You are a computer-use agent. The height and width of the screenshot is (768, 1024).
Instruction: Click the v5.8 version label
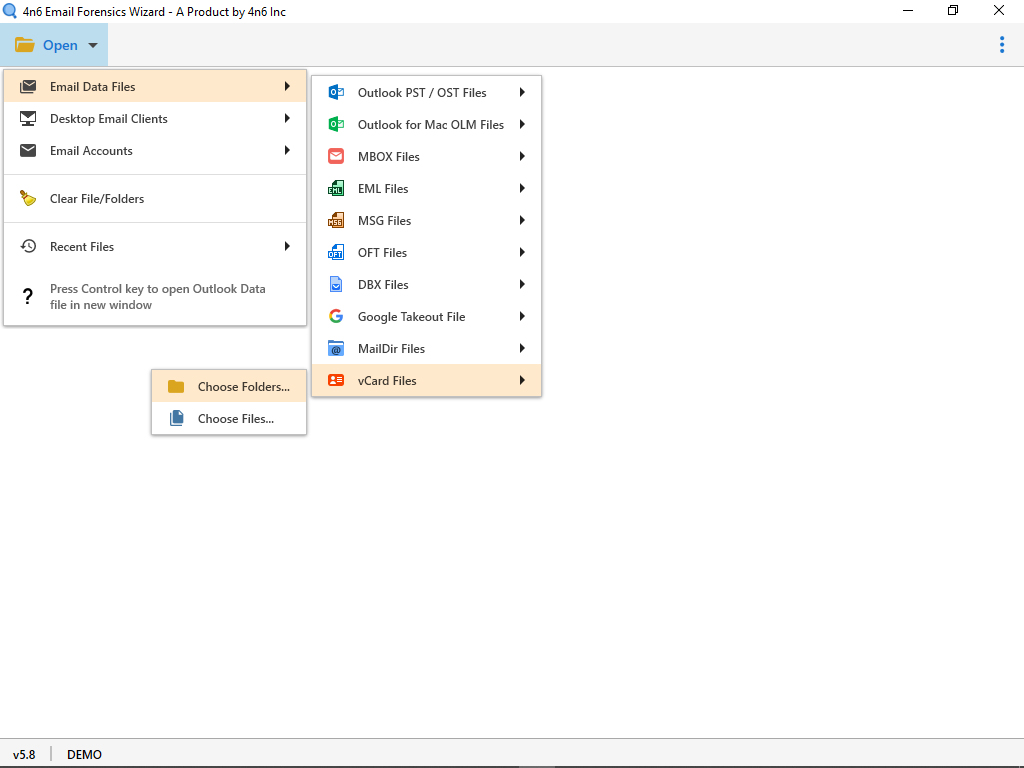pos(24,754)
